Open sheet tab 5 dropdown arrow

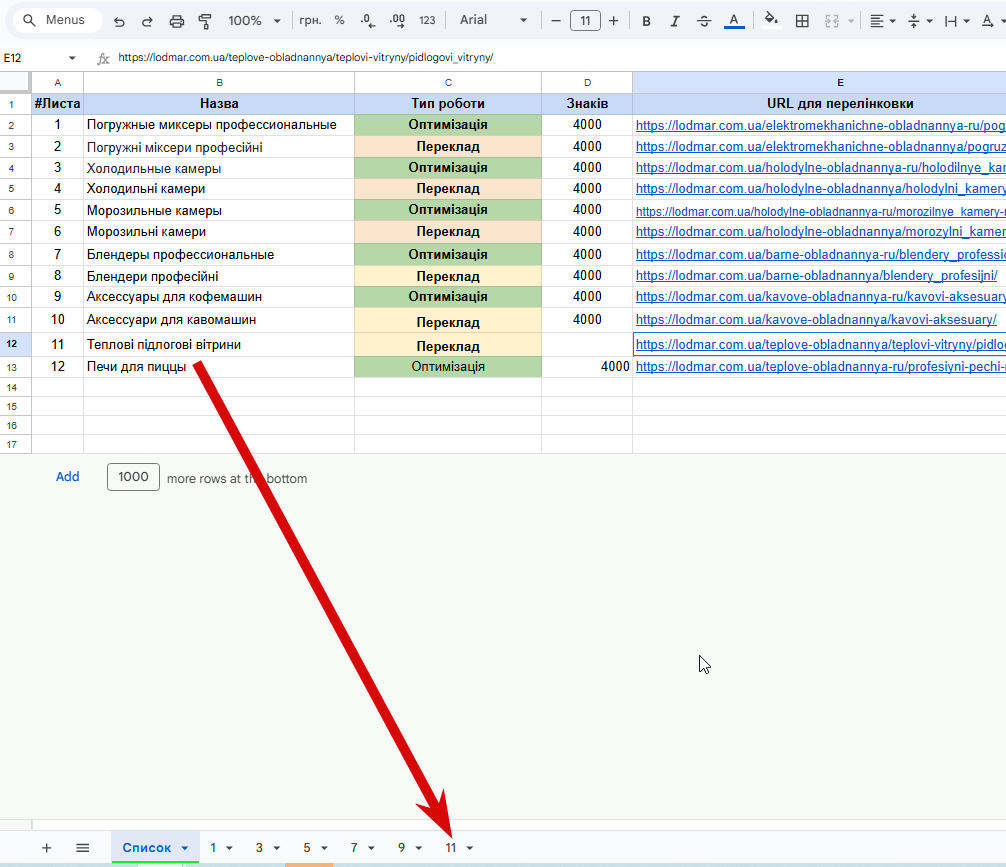pyautogui.click(x=324, y=848)
